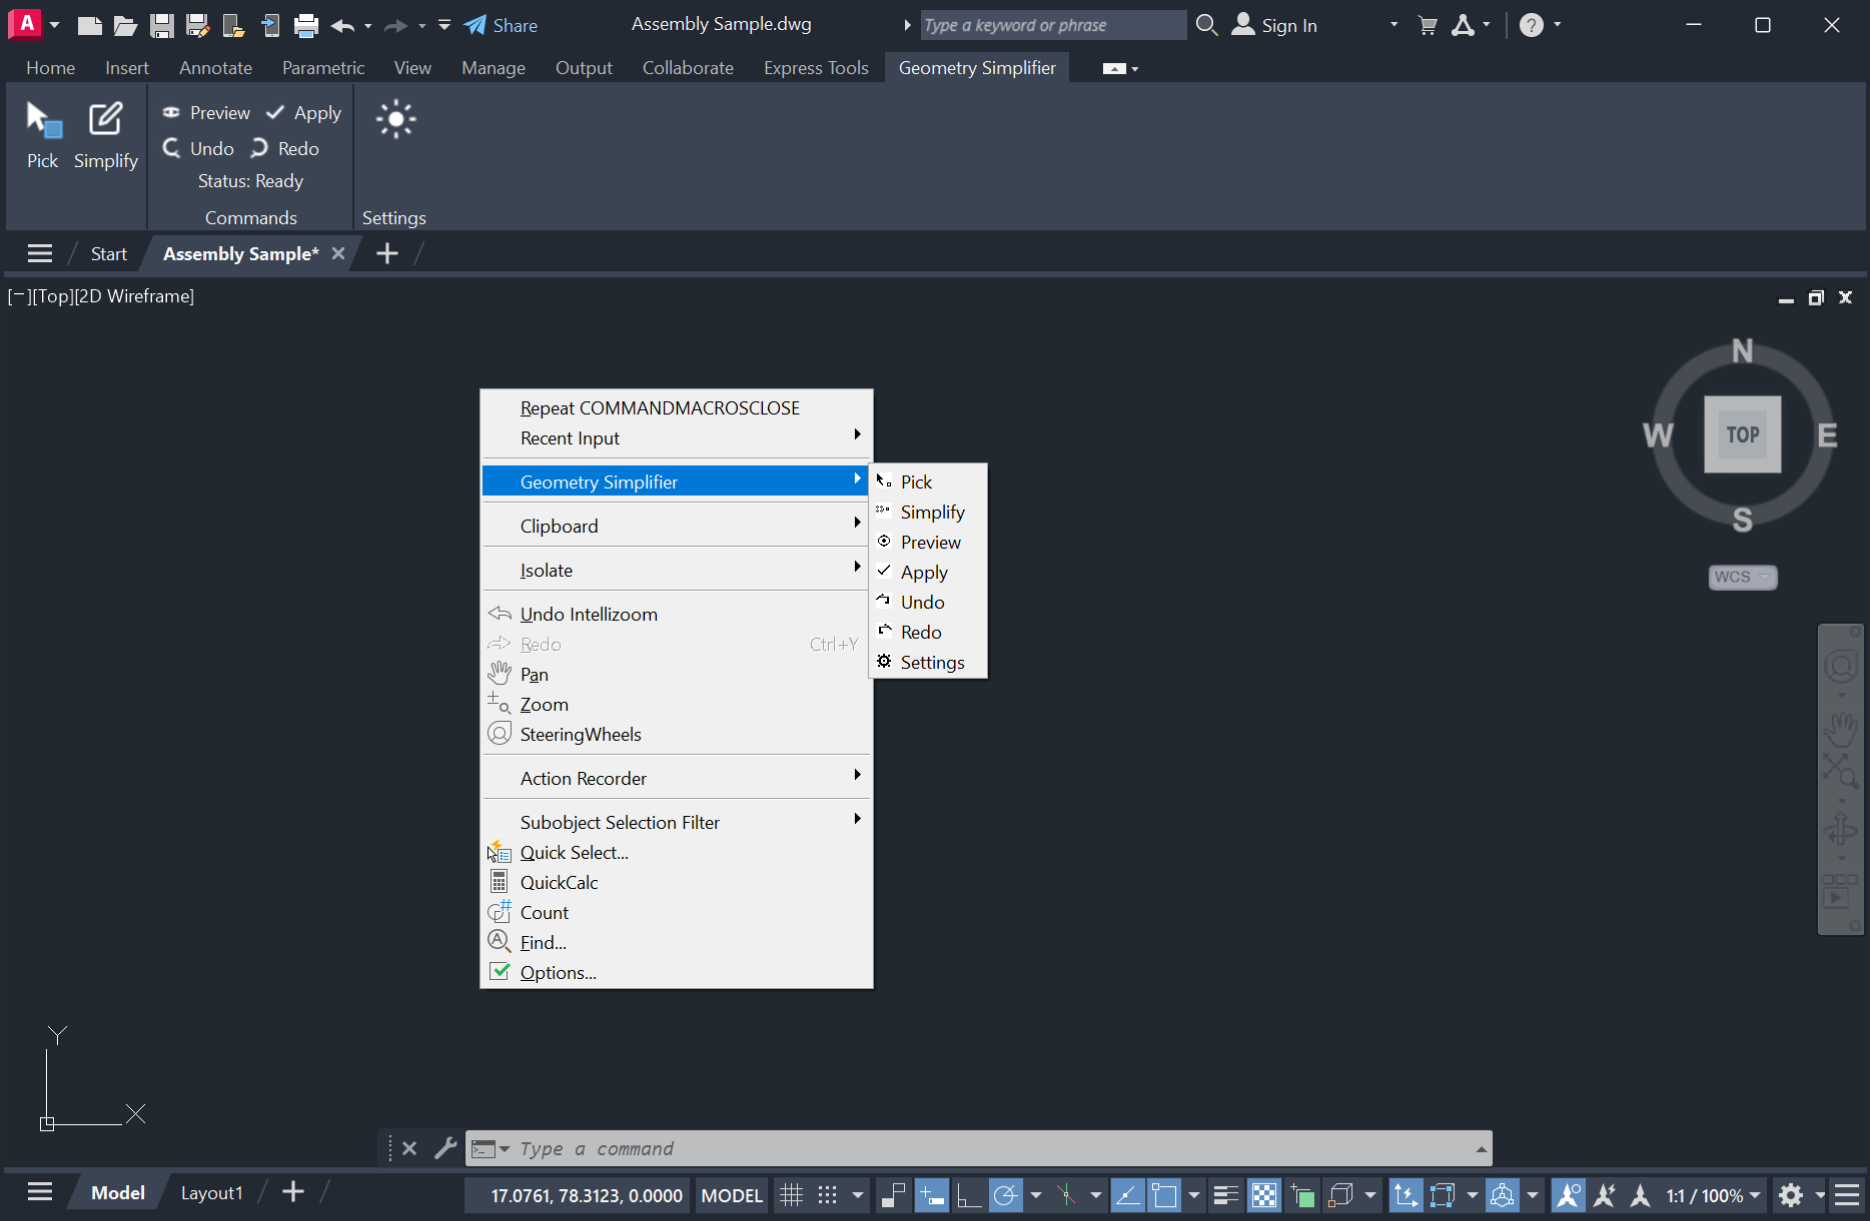Image resolution: width=1870 pixels, height=1221 pixels.
Task: Click the AutoCAD application menu logo
Action: (x=25, y=24)
